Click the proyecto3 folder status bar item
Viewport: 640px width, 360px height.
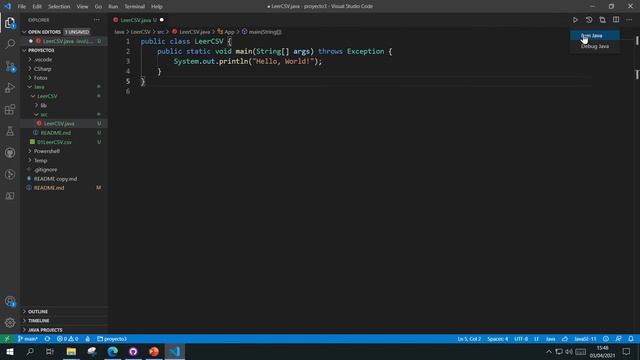click(x=112, y=339)
